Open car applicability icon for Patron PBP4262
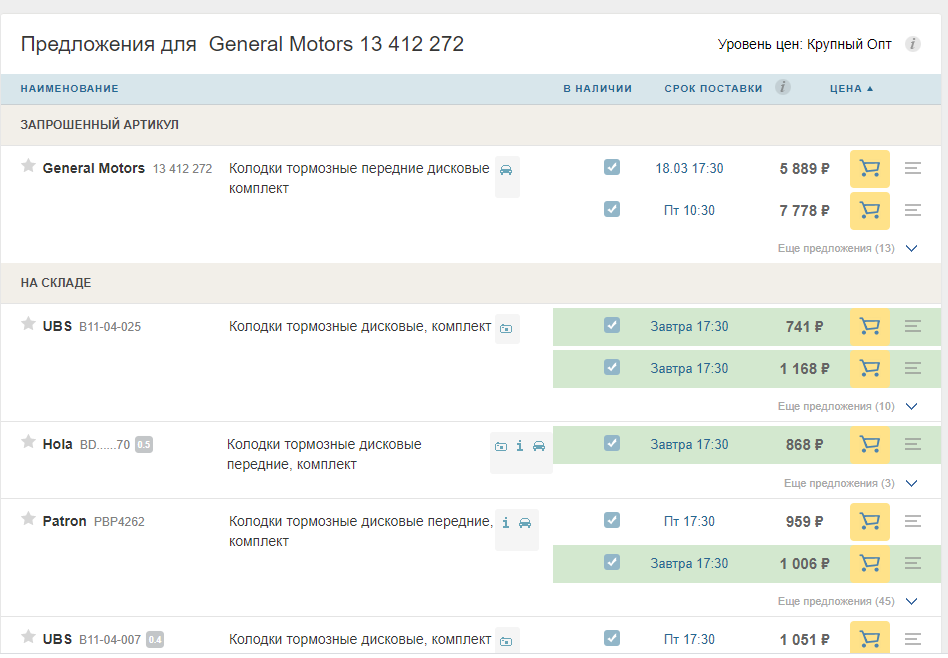The image size is (948, 658). coord(525,523)
